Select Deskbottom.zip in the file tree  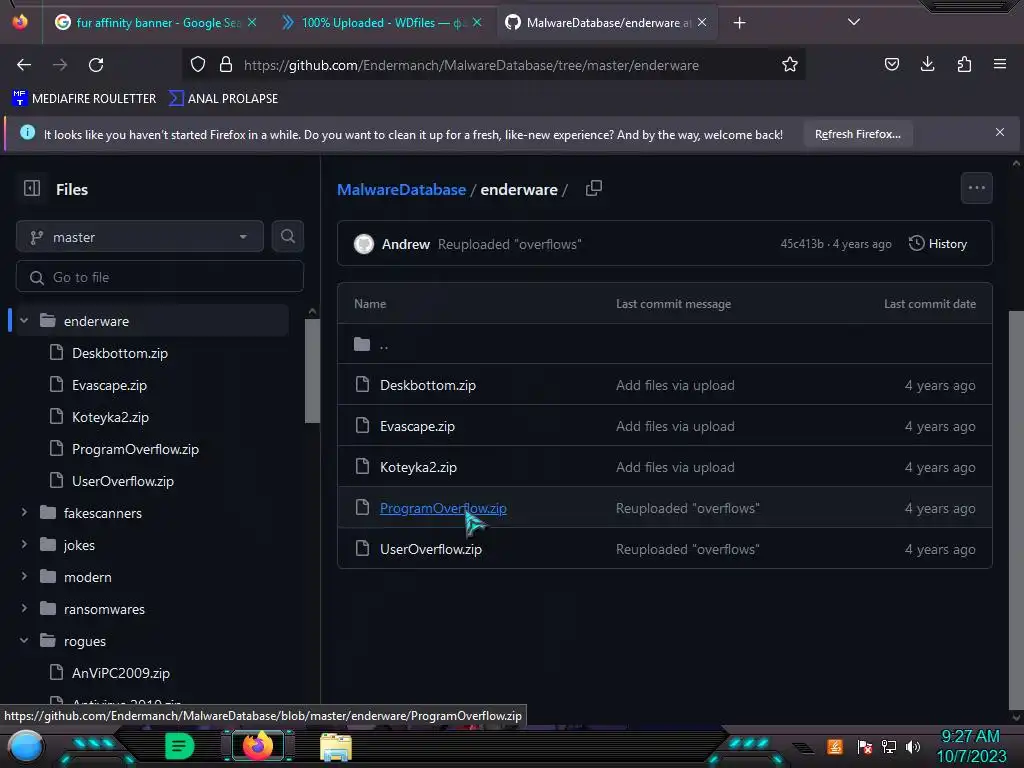coord(120,353)
